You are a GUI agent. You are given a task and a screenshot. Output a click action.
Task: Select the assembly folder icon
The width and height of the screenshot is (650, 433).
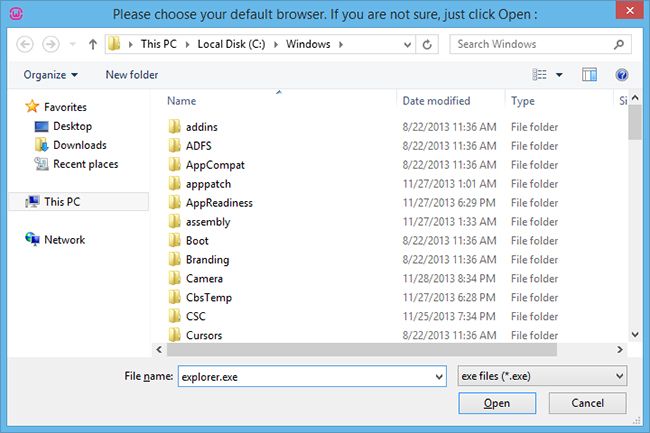tap(175, 222)
